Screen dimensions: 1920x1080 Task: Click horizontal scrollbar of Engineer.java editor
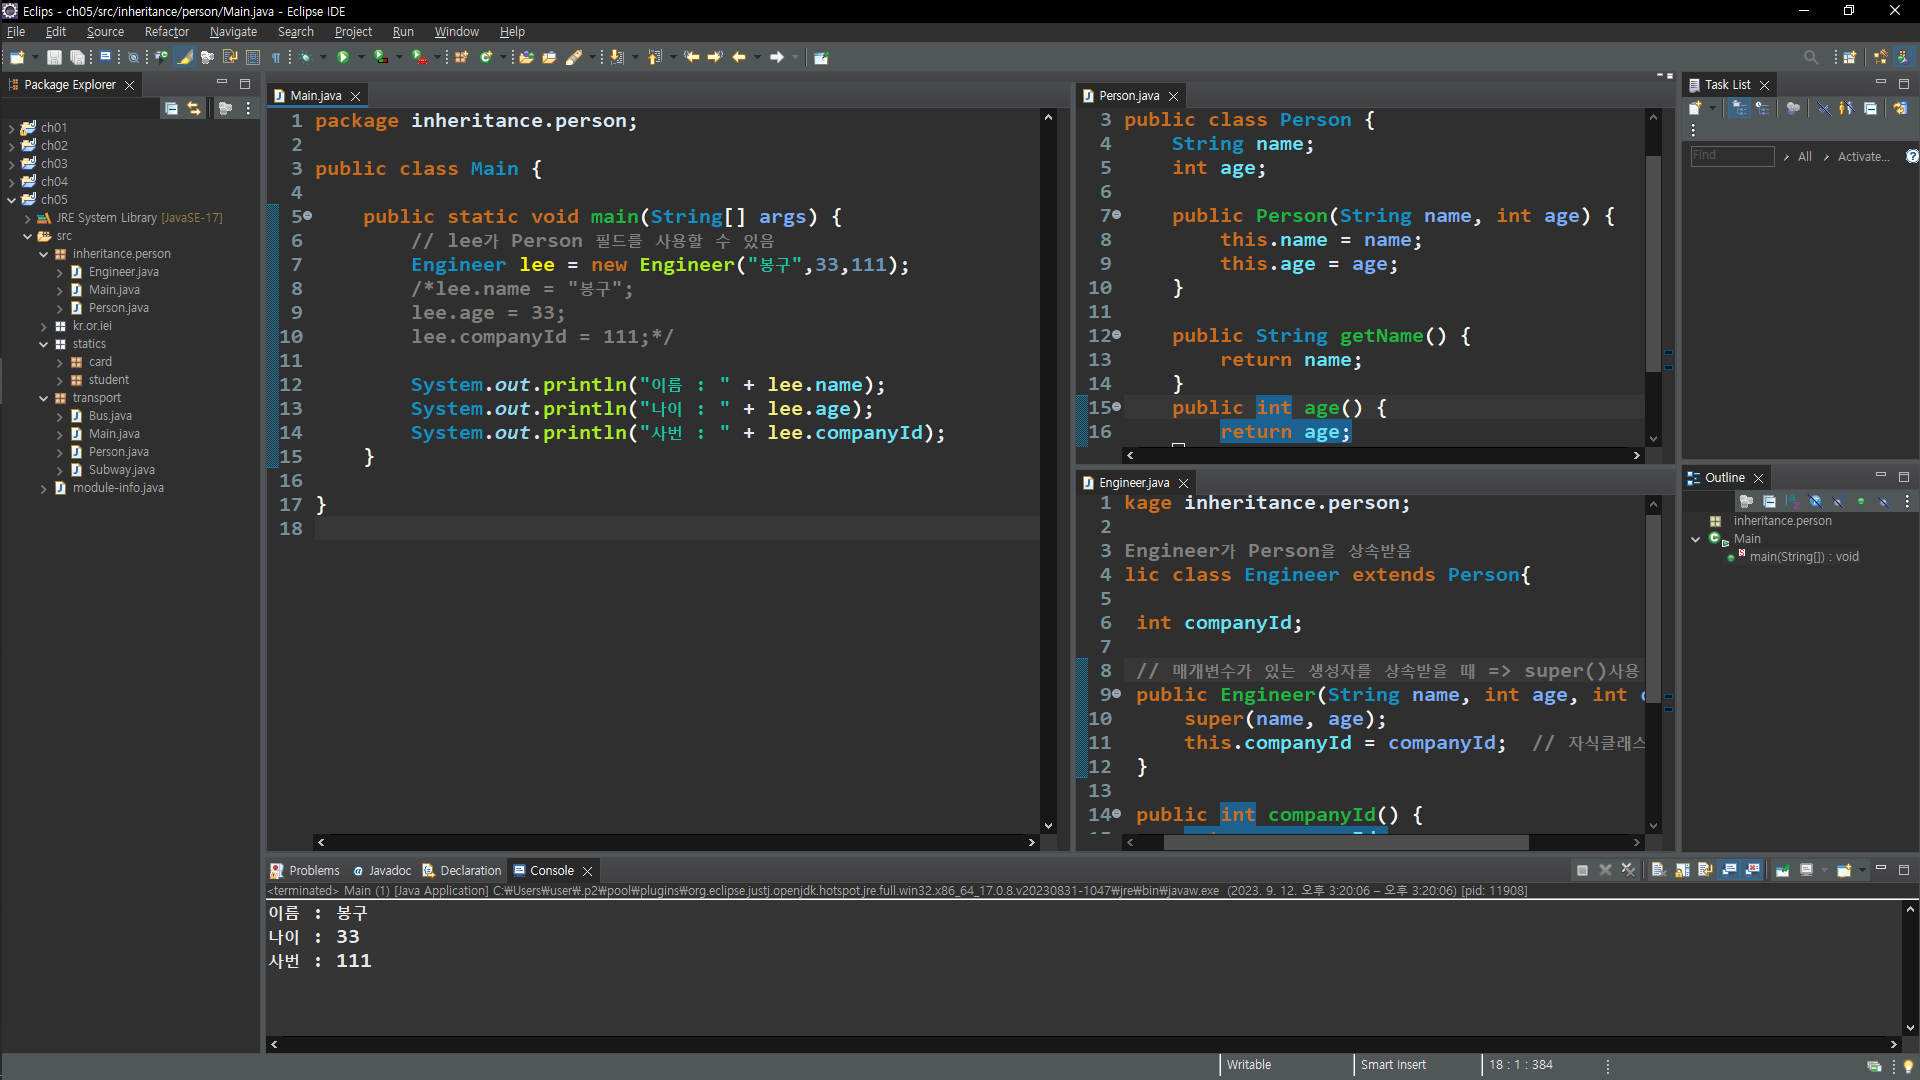tap(1345, 843)
